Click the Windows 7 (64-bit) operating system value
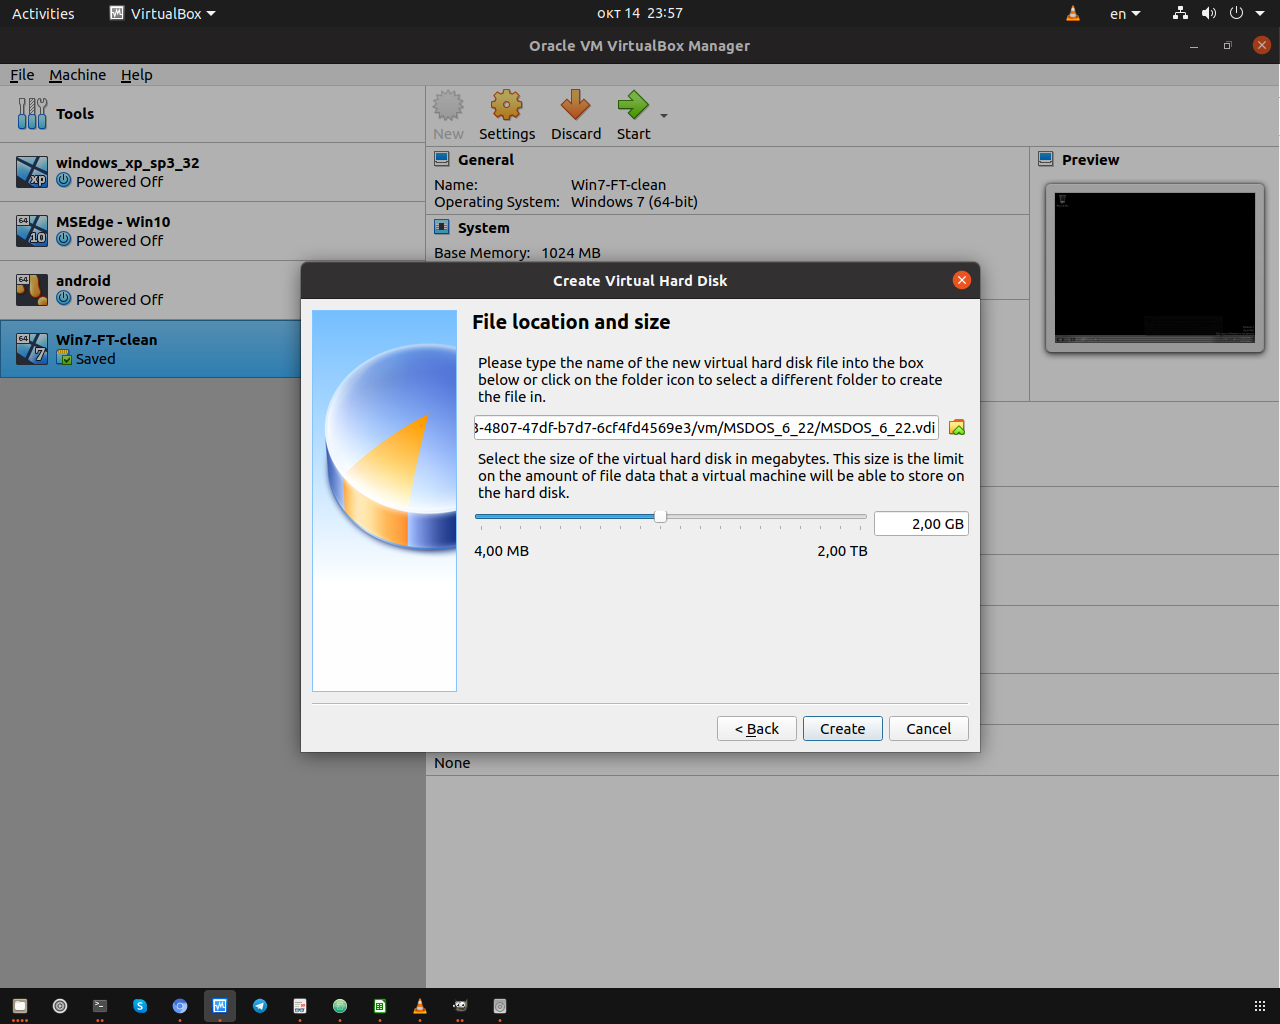The height and width of the screenshot is (1024, 1280). pyautogui.click(x=634, y=202)
